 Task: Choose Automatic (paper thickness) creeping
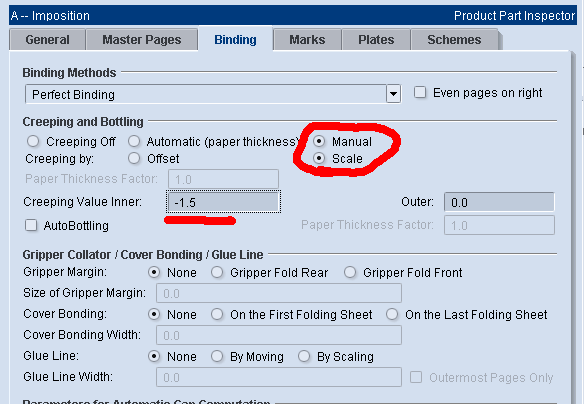tap(134, 141)
